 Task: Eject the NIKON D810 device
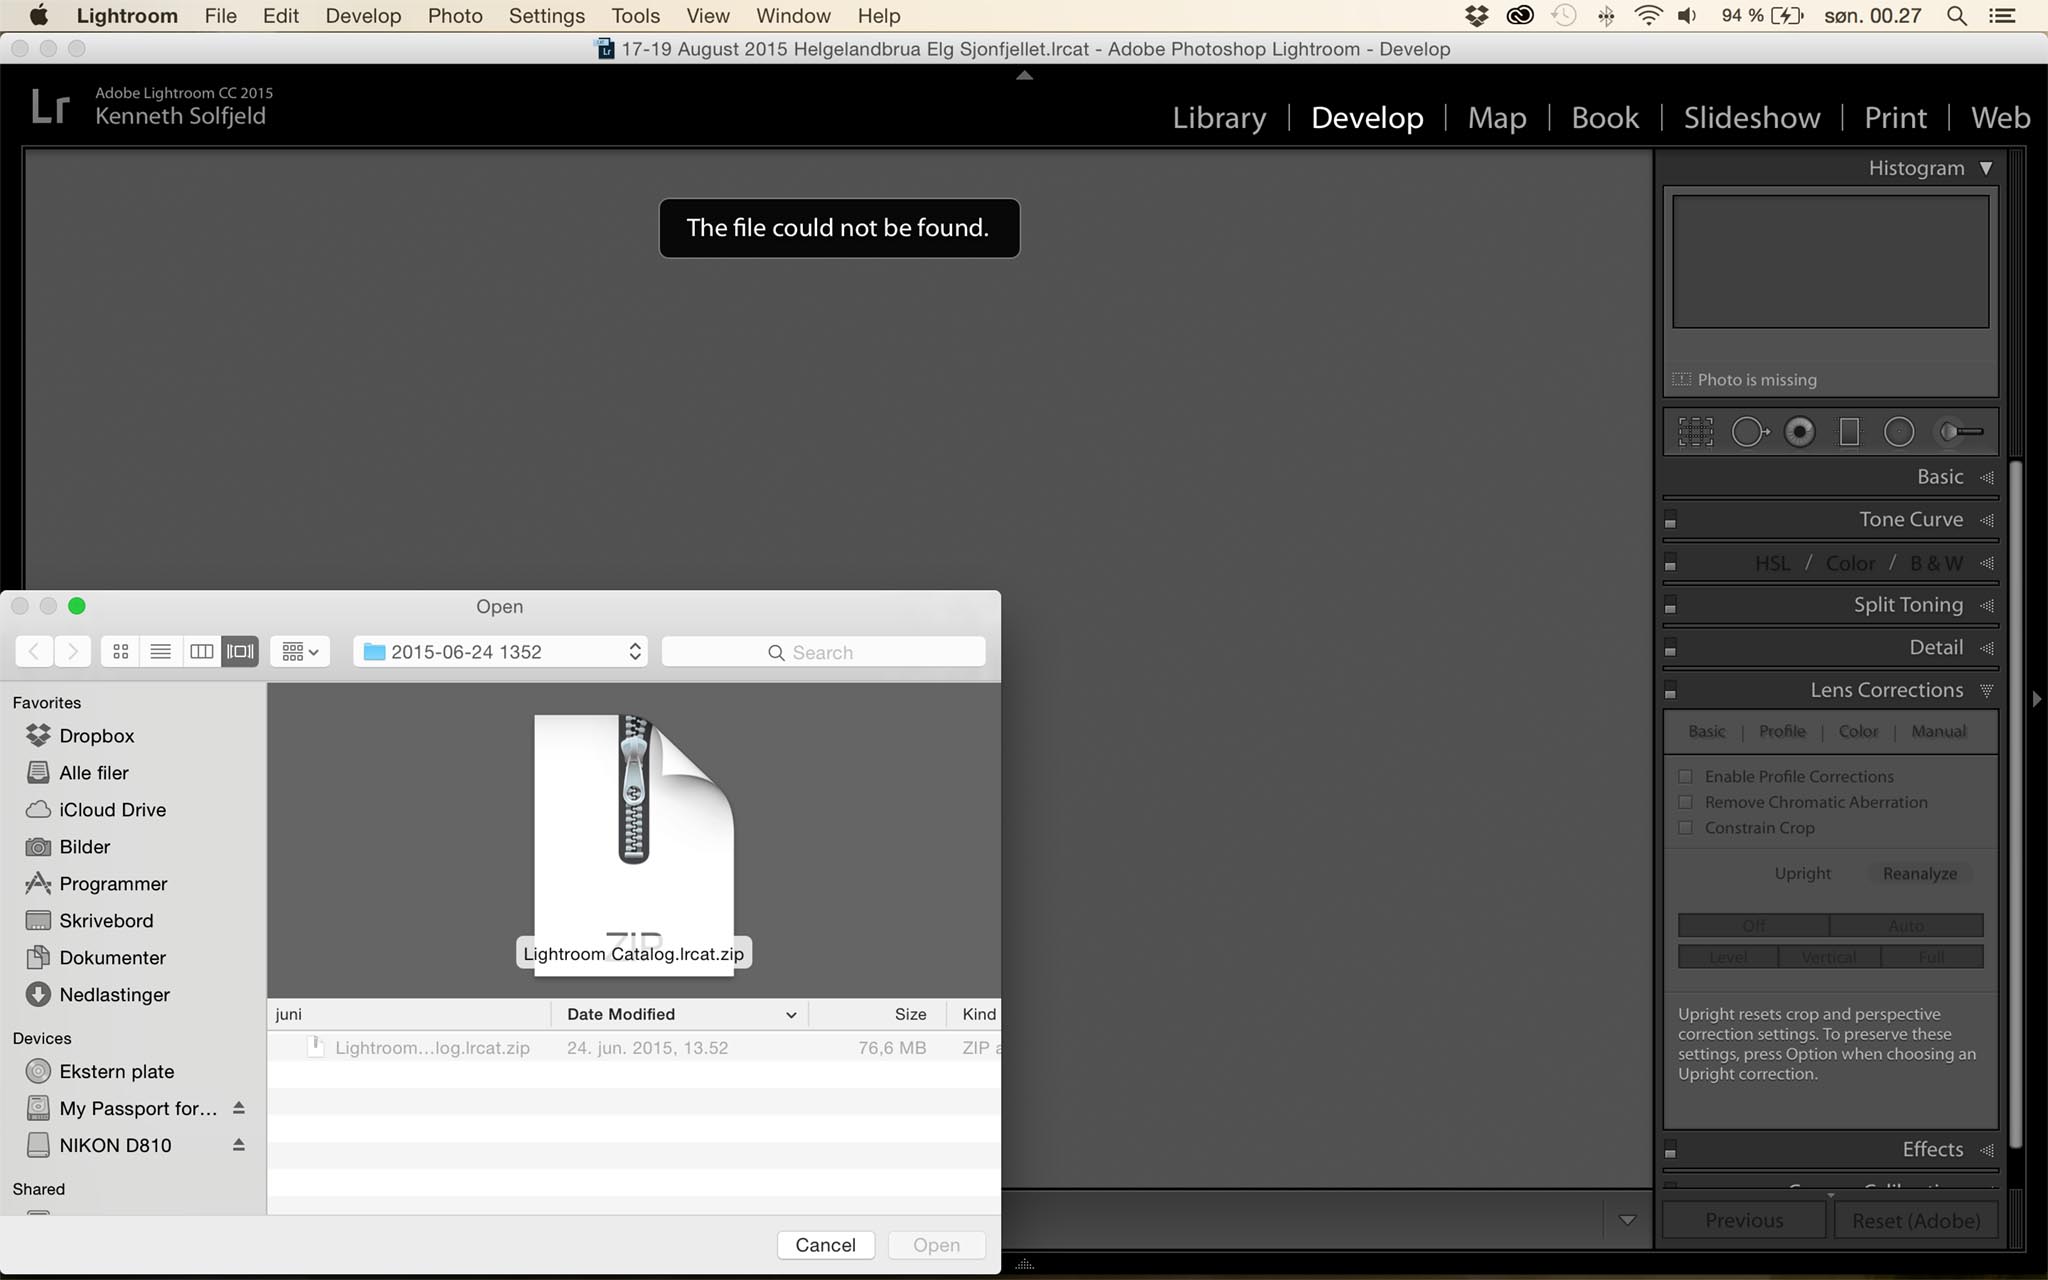tap(239, 1145)
